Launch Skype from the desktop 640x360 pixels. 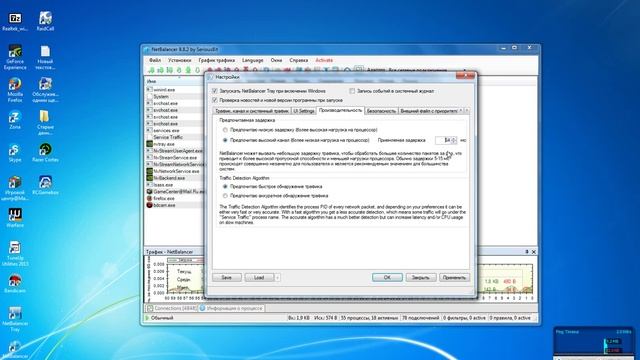[x=15, y=153]
